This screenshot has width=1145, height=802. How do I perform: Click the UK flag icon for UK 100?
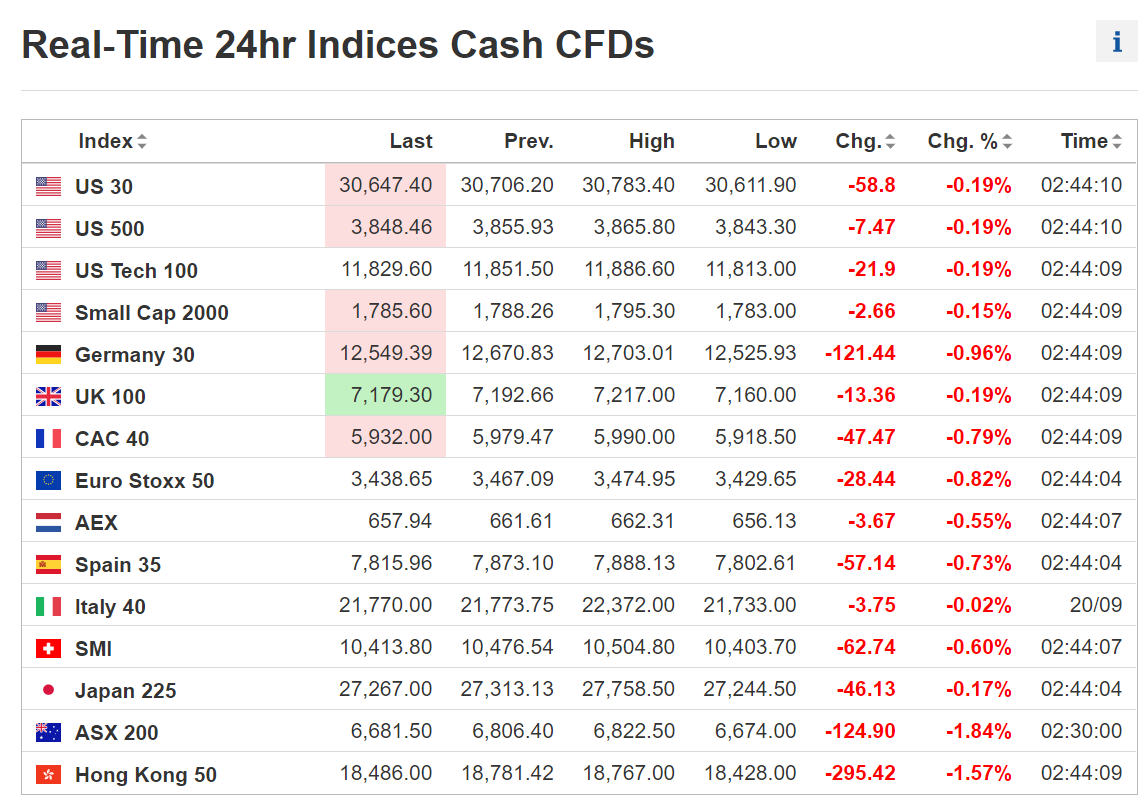[x=48, y=397]
